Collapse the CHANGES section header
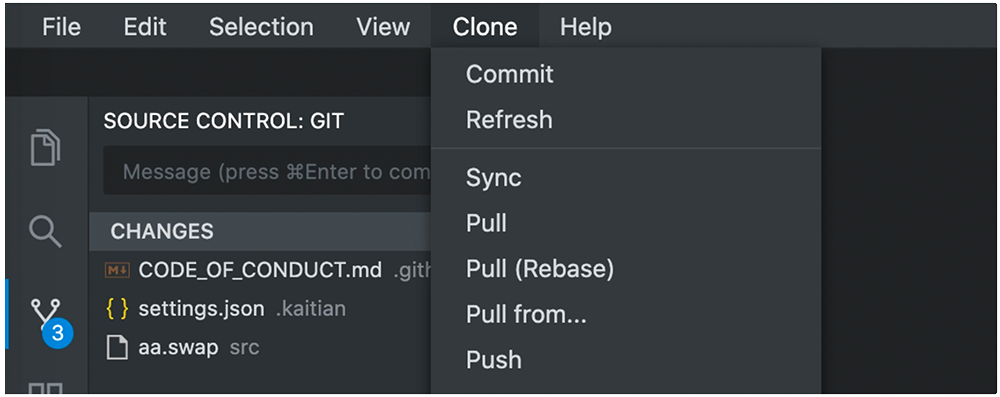 click(x=260, y=231)
